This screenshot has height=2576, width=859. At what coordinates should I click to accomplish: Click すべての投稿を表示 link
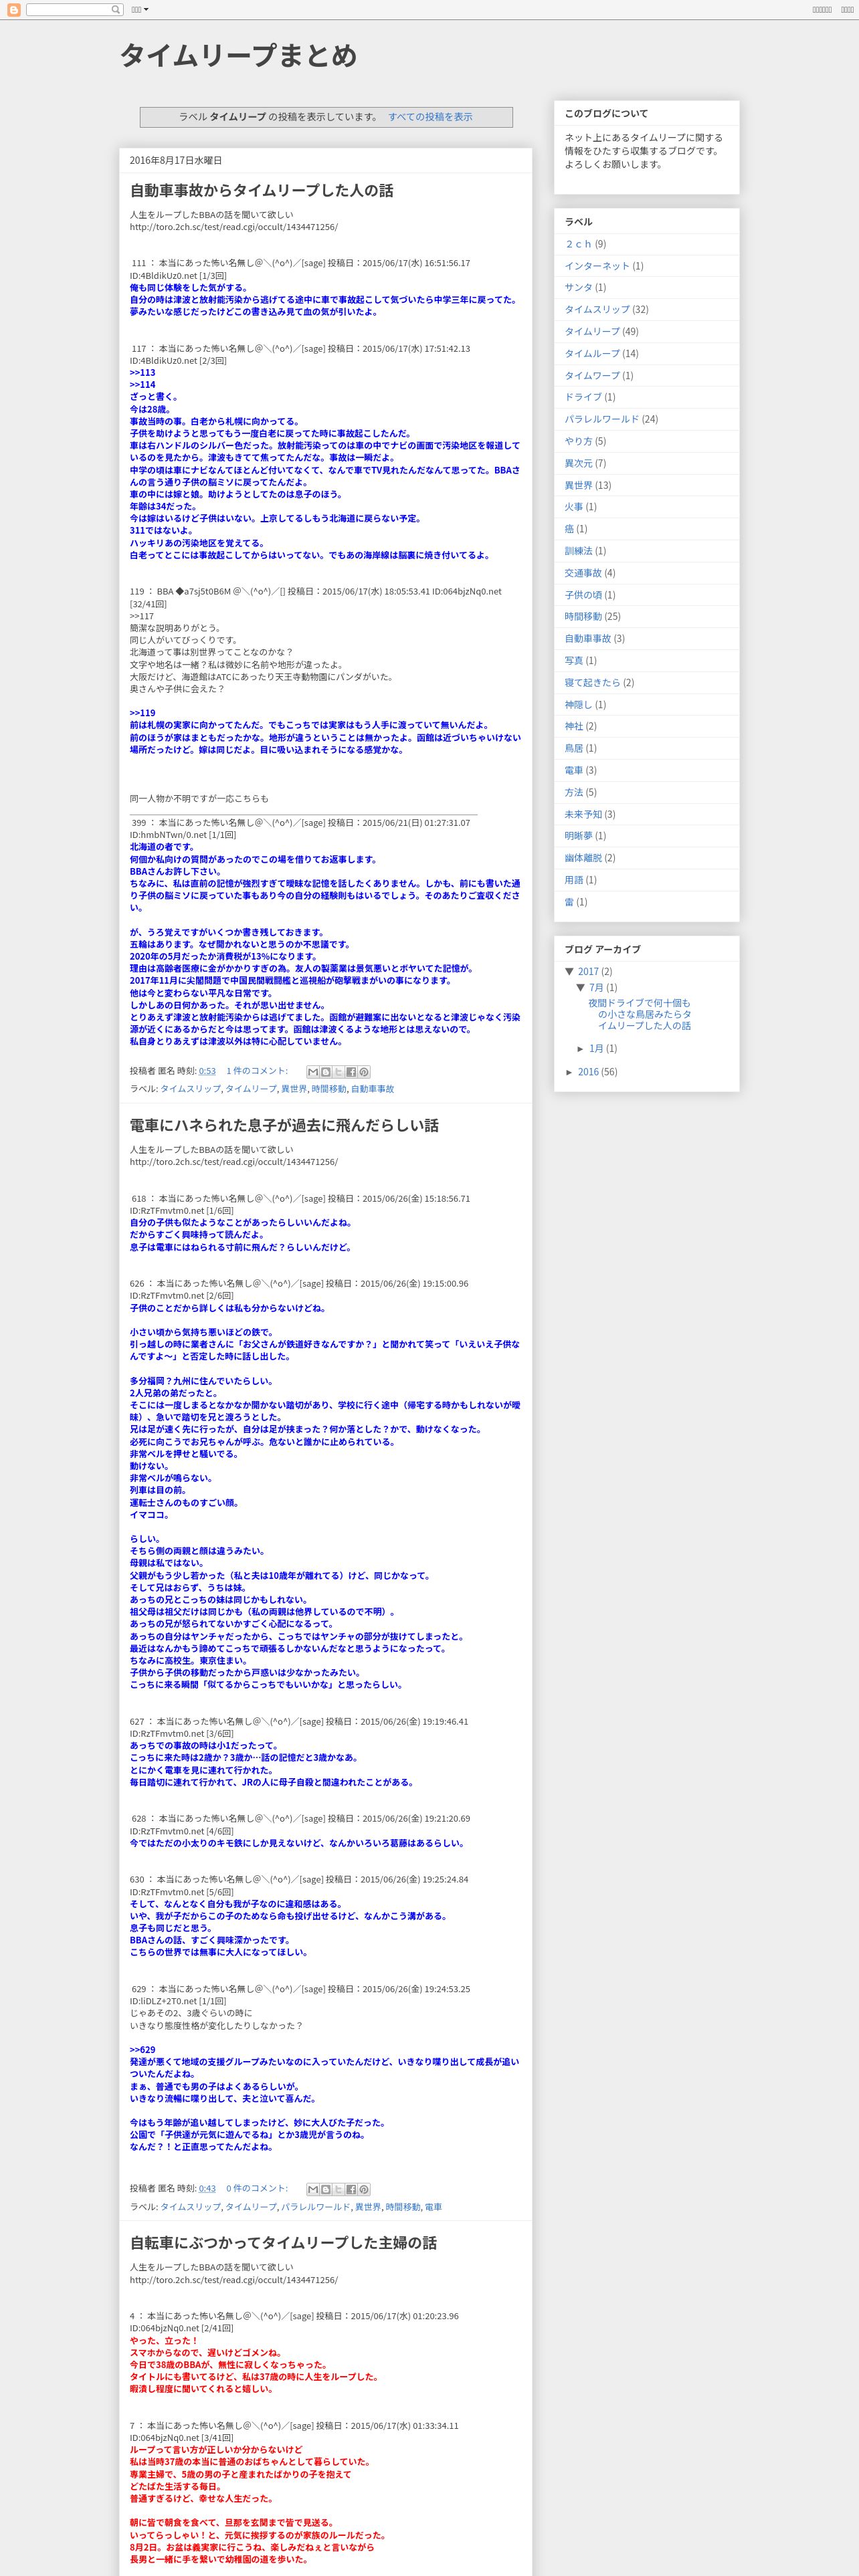(430, 117)
